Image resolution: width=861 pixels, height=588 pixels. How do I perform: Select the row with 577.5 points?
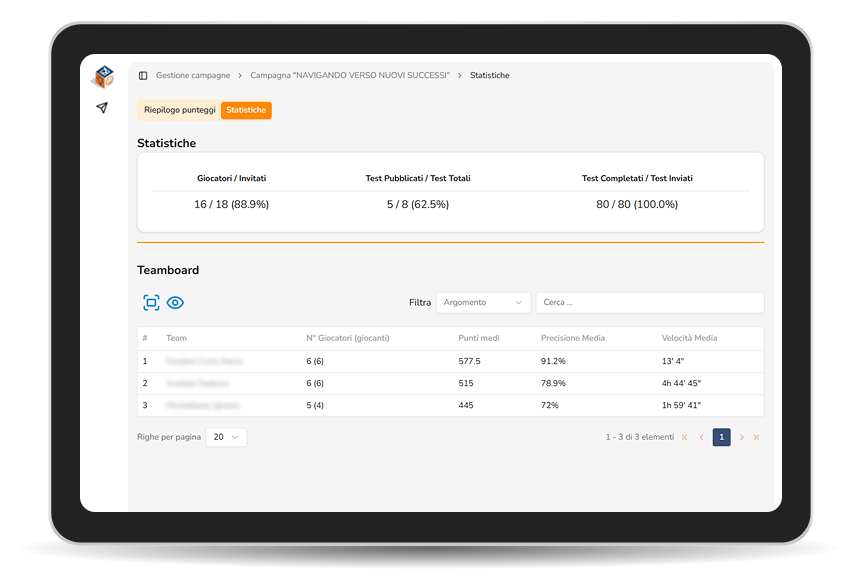(451, 361)
